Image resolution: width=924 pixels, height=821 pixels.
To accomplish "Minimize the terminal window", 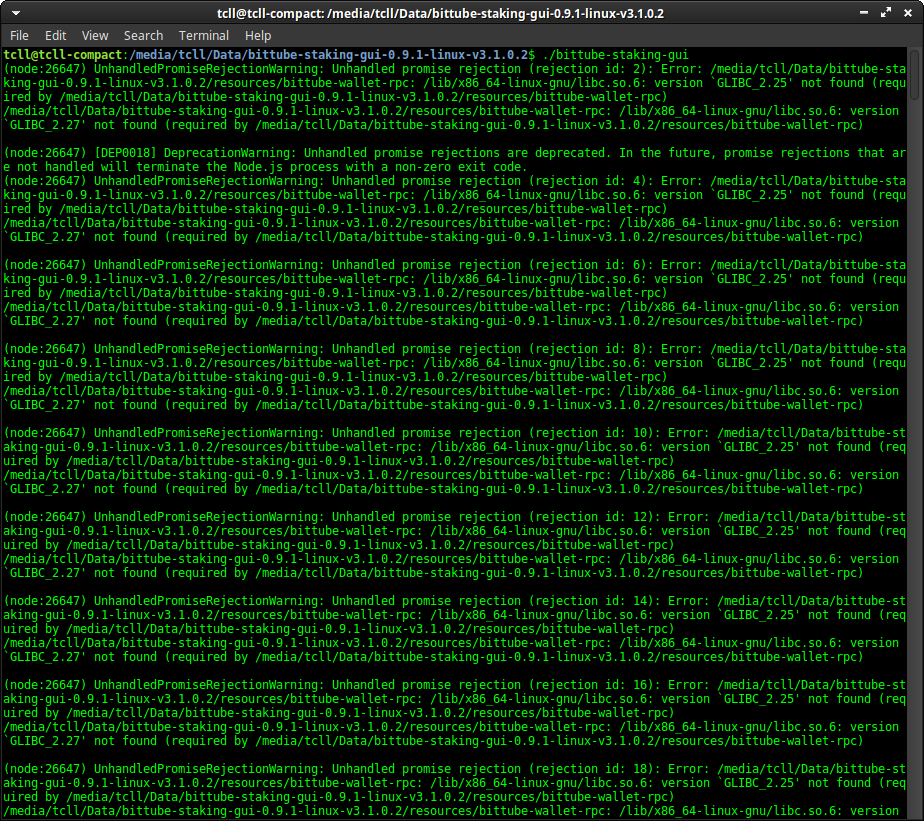I will (864, 12).
